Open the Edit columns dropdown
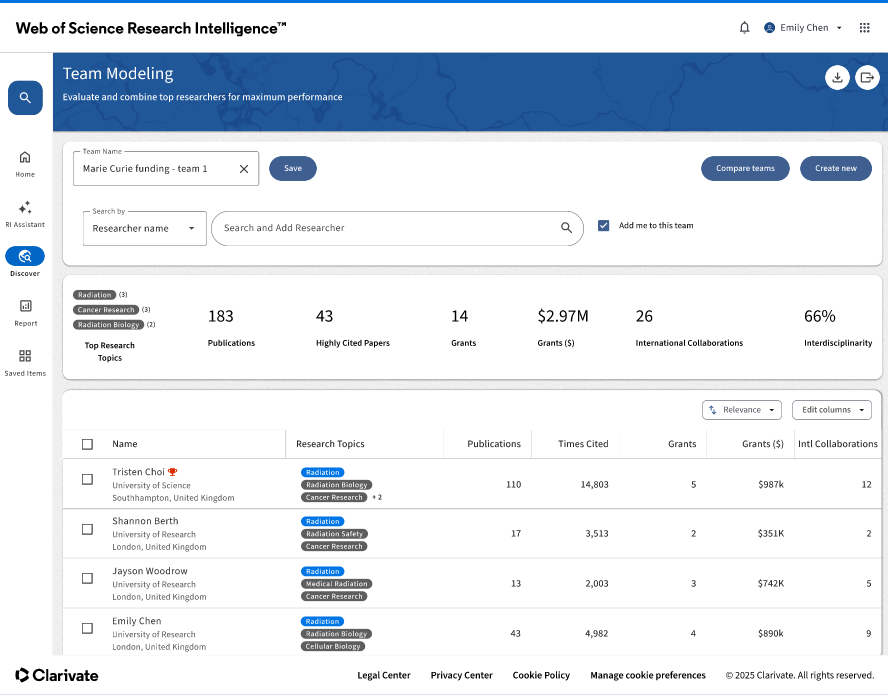 (x=831, y=410)
